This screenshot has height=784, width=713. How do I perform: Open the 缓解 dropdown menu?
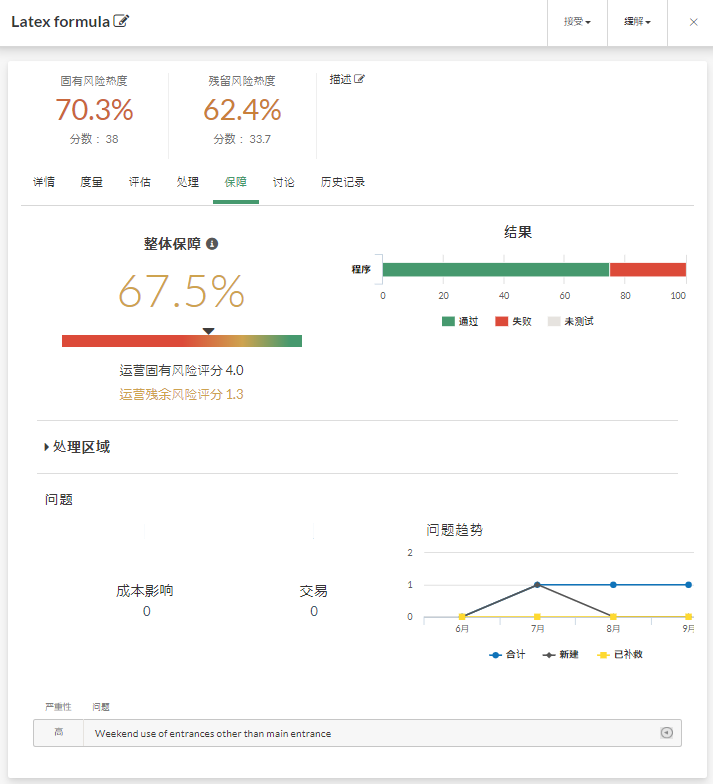click(x=637, y=22)
